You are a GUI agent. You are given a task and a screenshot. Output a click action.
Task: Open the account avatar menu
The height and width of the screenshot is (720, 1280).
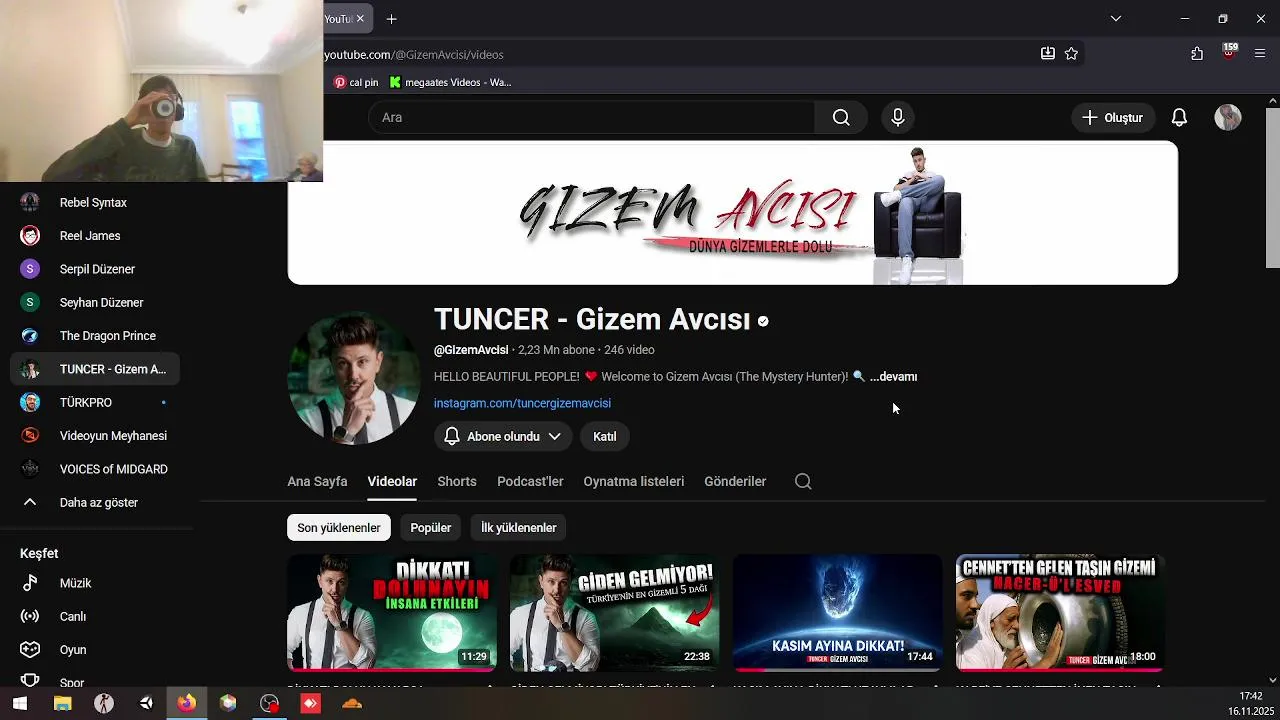point(1228,117)
